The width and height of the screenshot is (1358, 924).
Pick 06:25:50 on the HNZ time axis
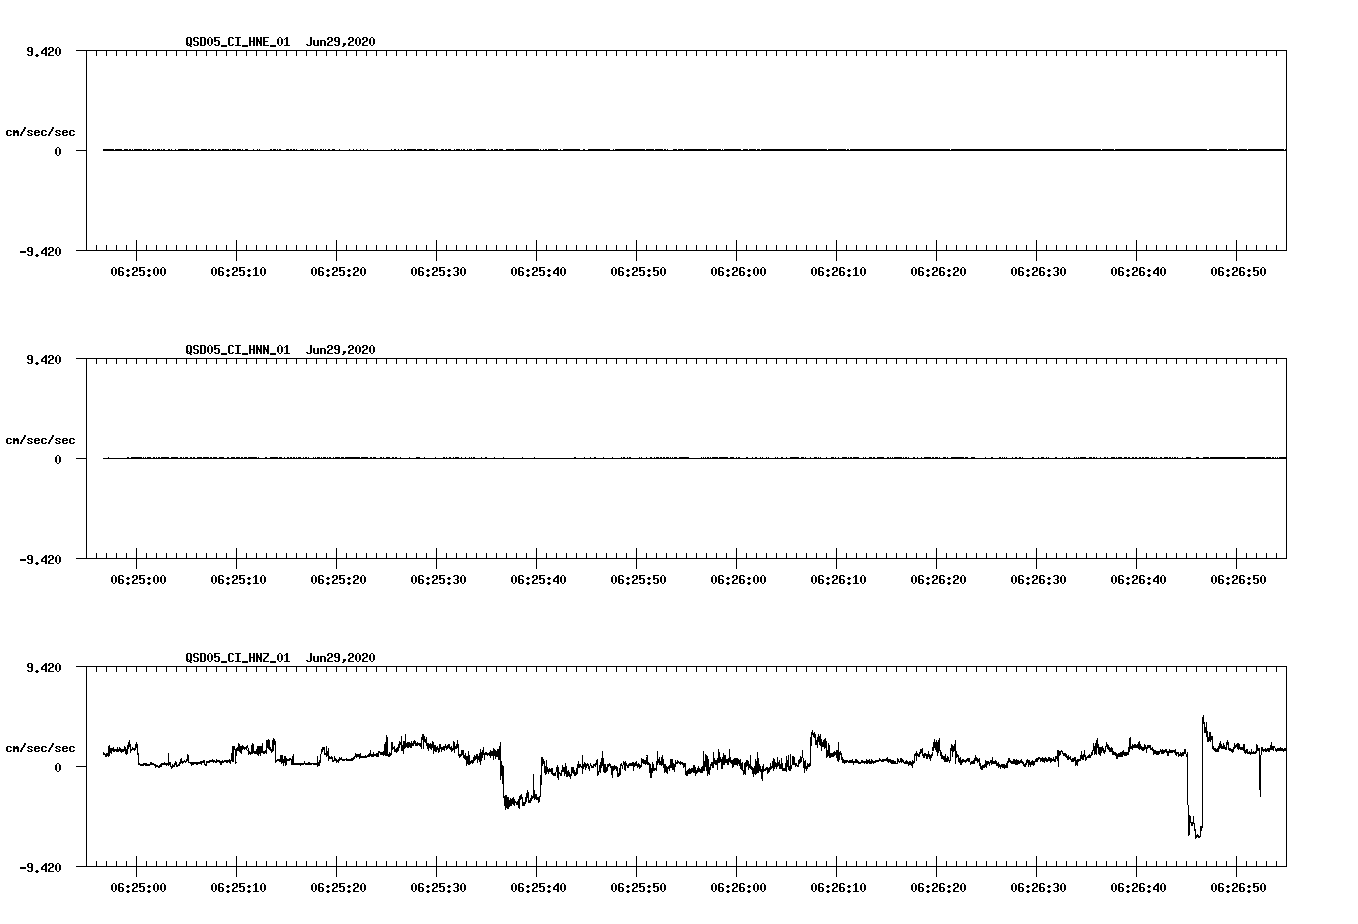(638, 887)
